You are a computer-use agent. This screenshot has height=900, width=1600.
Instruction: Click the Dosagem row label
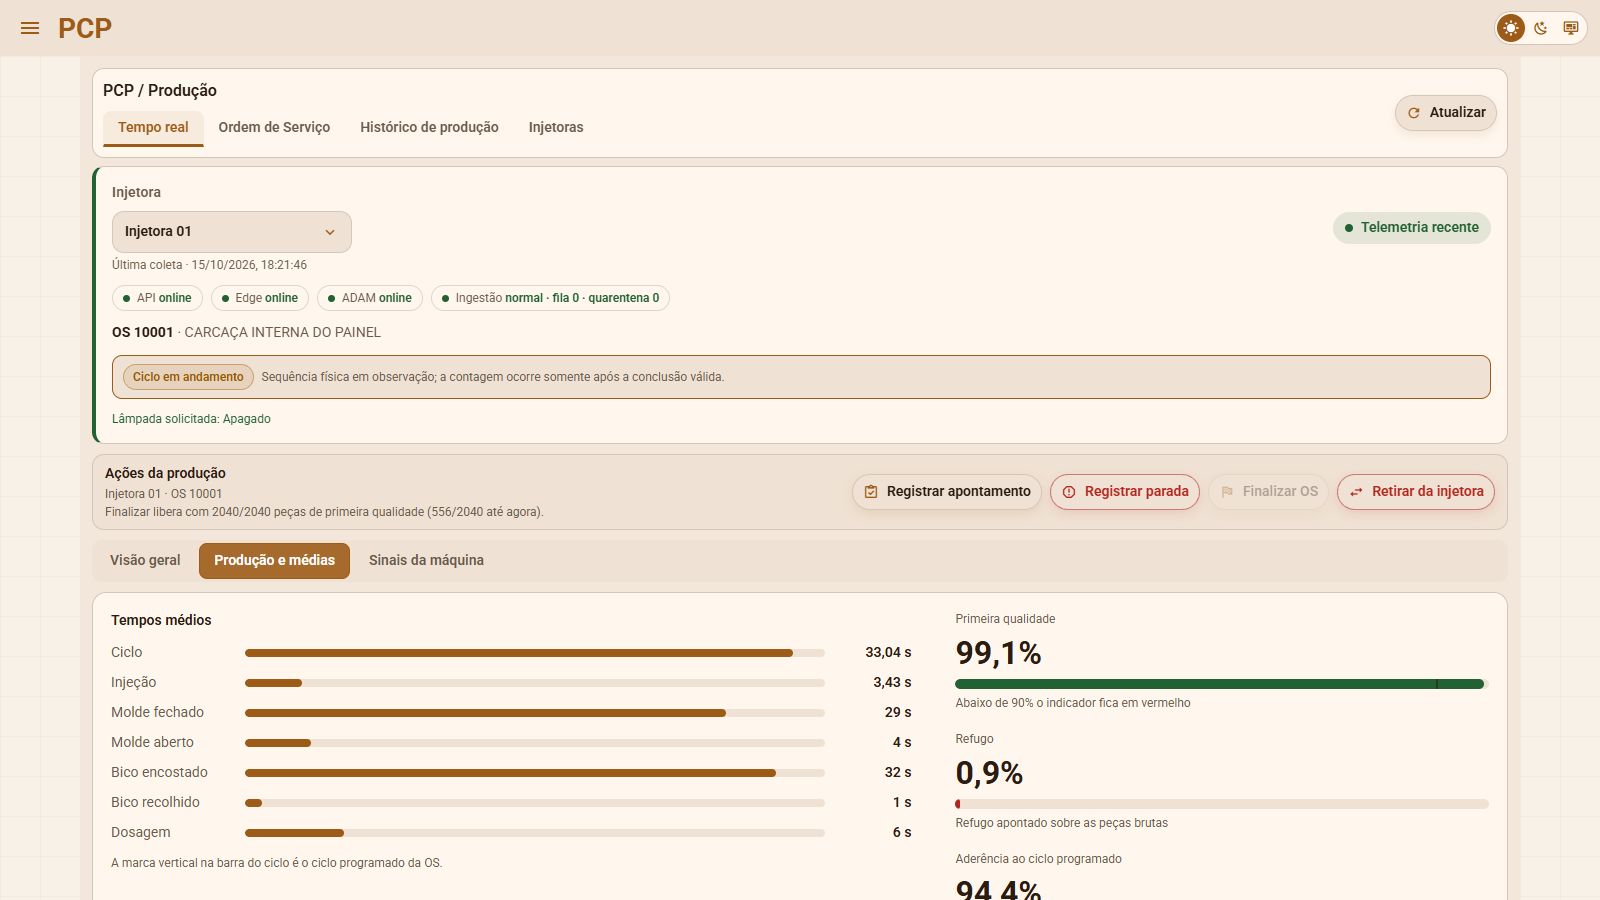(x=141, y=833)
